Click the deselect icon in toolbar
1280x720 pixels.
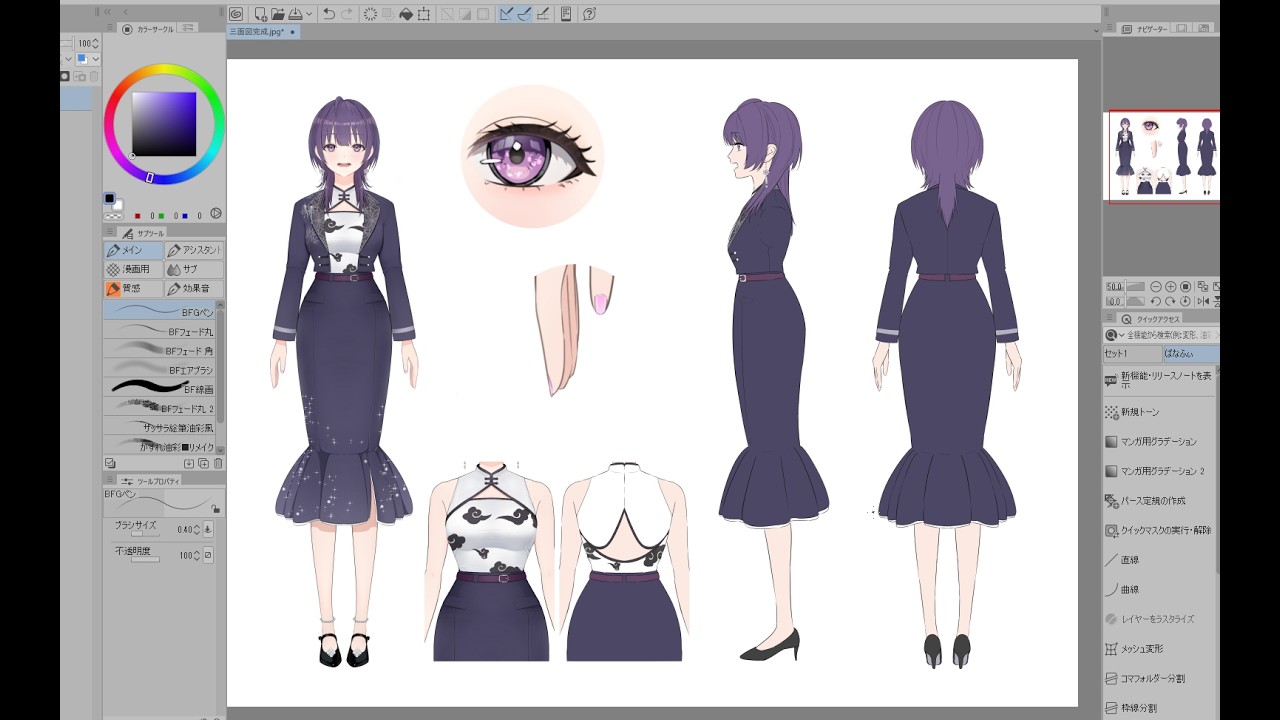click(447, 14)
